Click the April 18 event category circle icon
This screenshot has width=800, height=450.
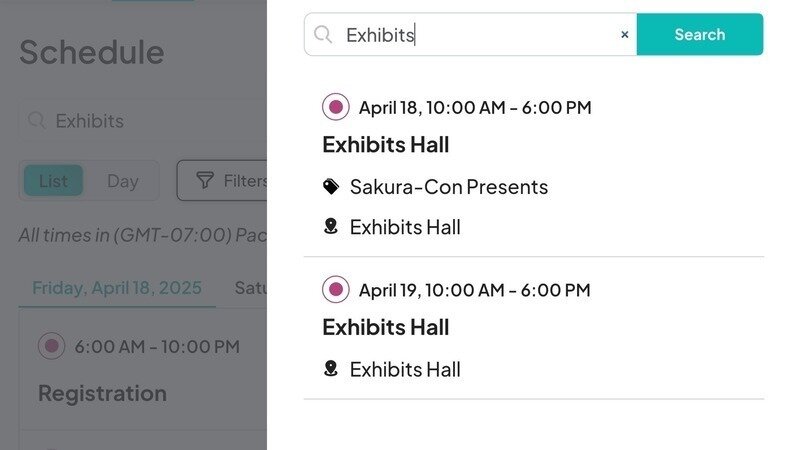click(x=336, y=107)
